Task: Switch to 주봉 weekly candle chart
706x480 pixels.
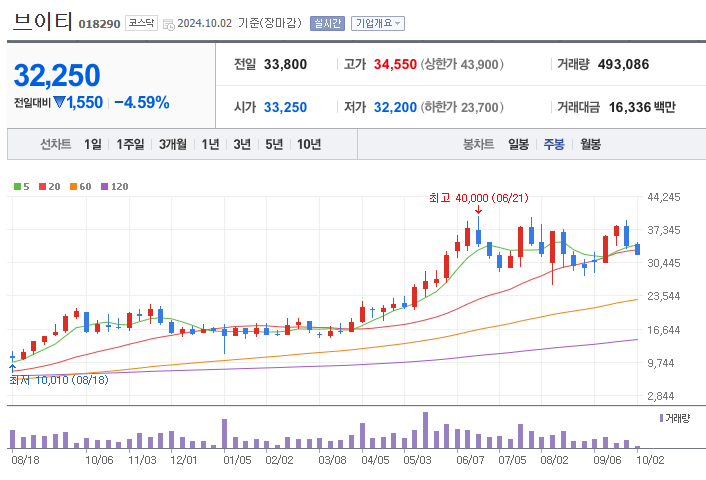Action: tap(554, 144)
